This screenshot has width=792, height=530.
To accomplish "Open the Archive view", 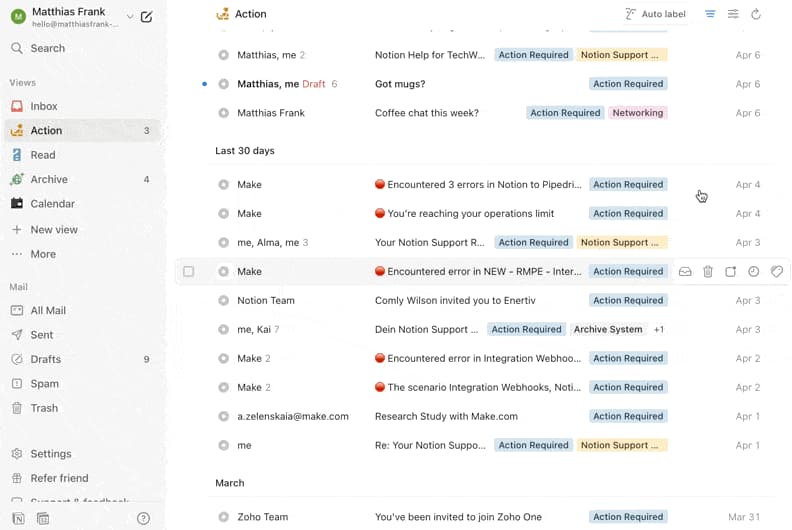I will (x=82, y=179).
